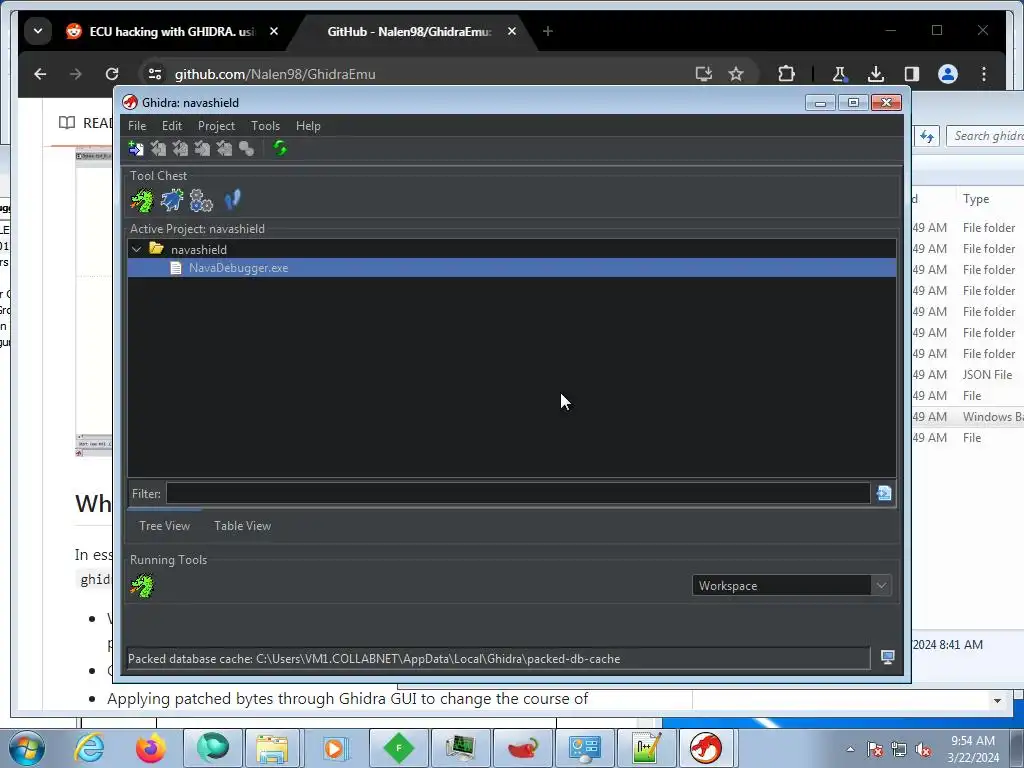This screenshot has width=1024, height=768.
Task: Open the Windows Start button
Action: coord(27,748)
